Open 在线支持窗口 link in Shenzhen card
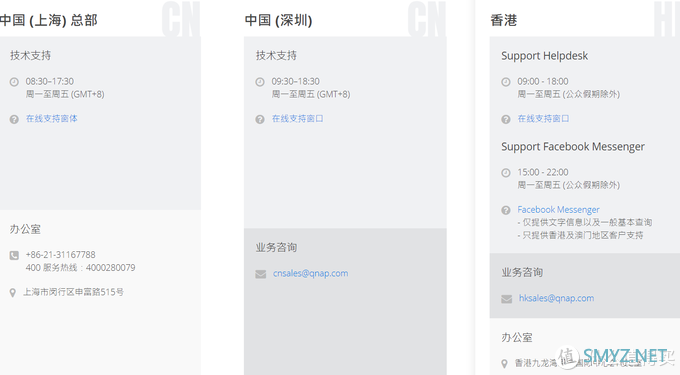 (298, 118)
